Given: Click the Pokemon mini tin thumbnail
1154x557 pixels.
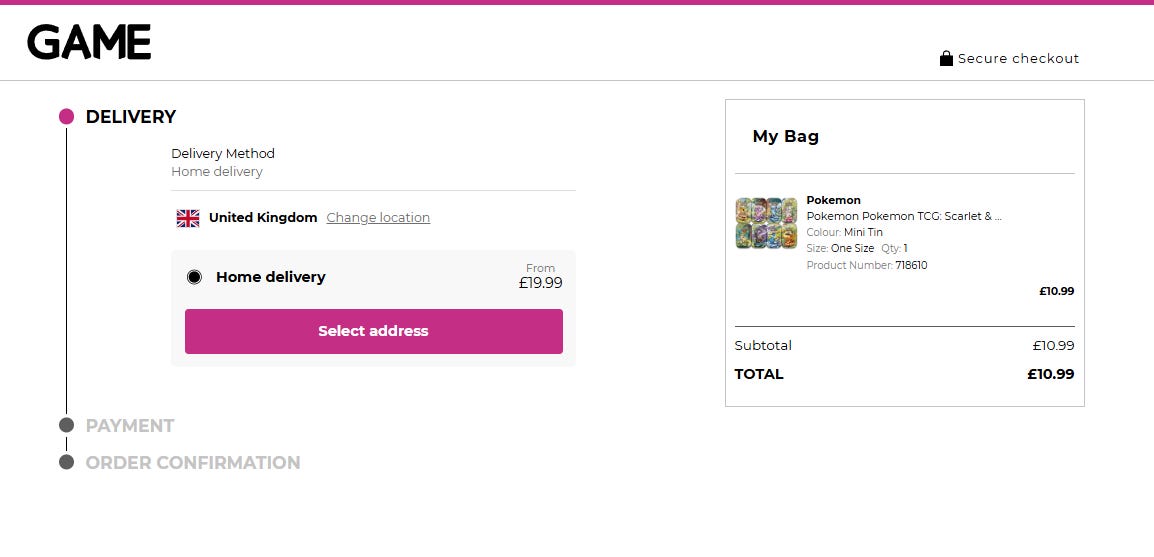Looking at the screenshot, I should click(766, 223).
